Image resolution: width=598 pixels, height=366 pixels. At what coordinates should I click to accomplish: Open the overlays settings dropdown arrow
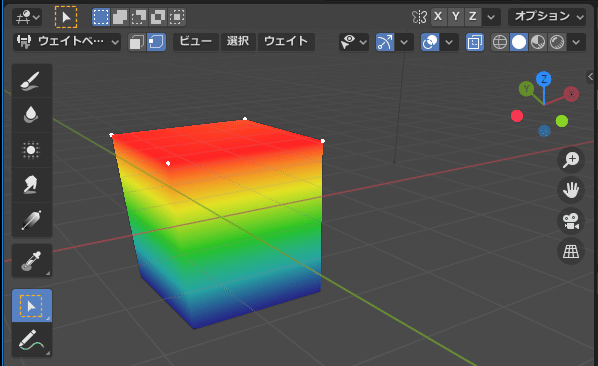click(449, 42)
